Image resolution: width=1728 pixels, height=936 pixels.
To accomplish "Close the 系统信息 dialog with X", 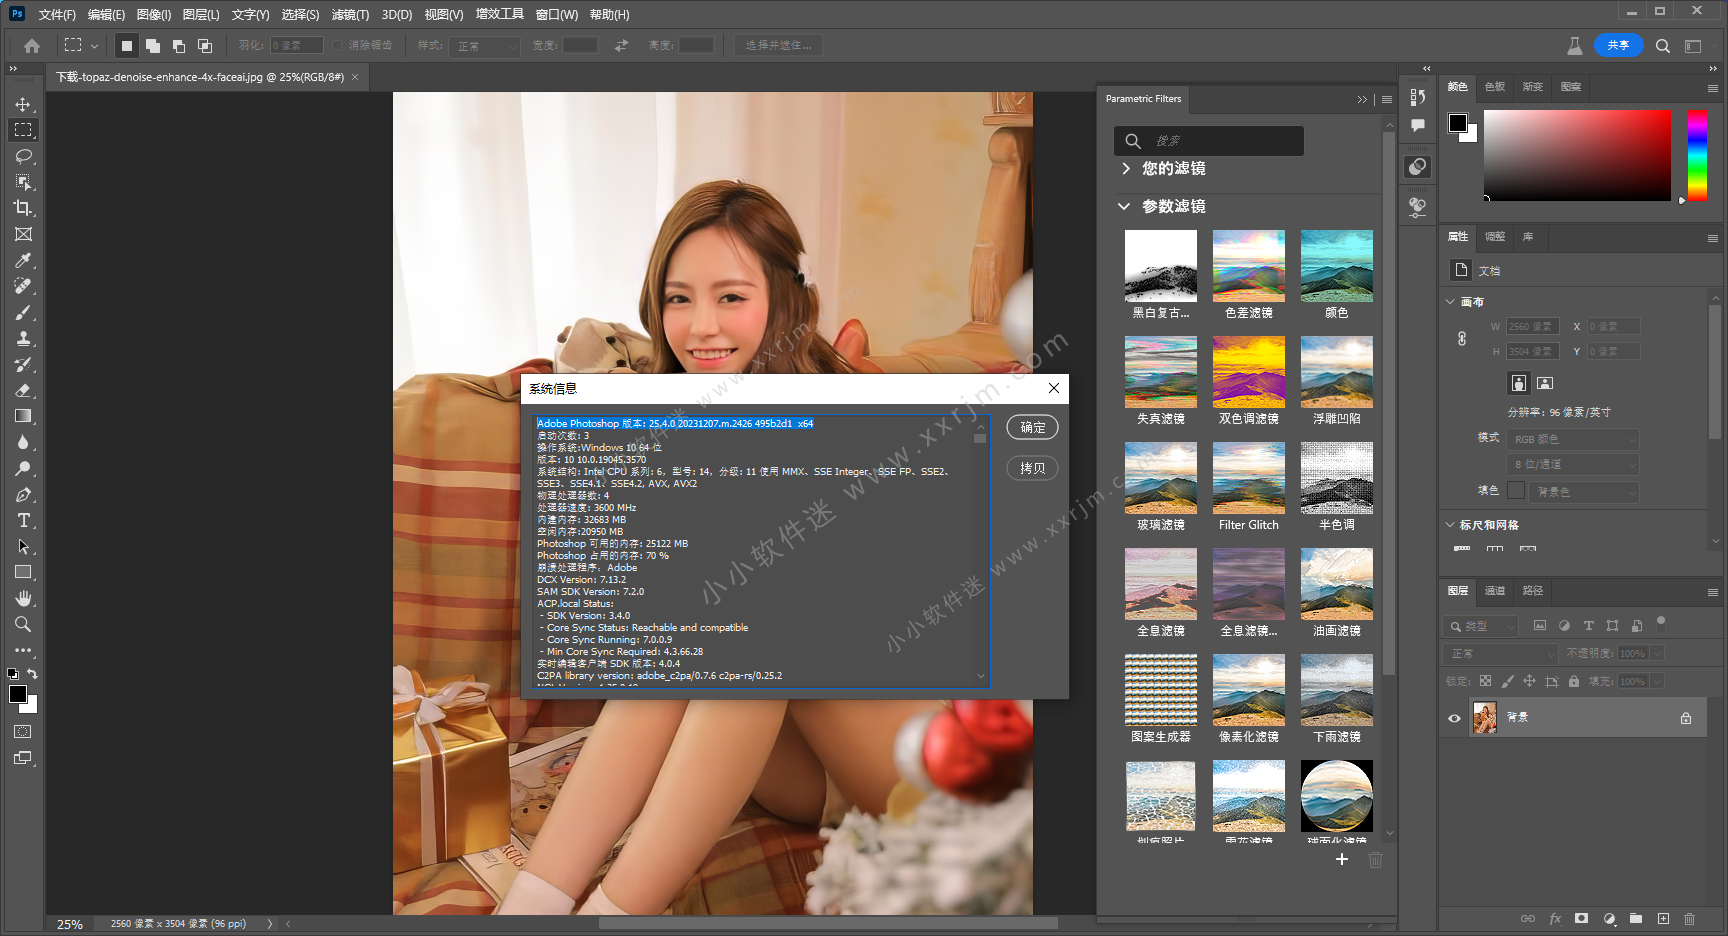I will coord(1053,388).
